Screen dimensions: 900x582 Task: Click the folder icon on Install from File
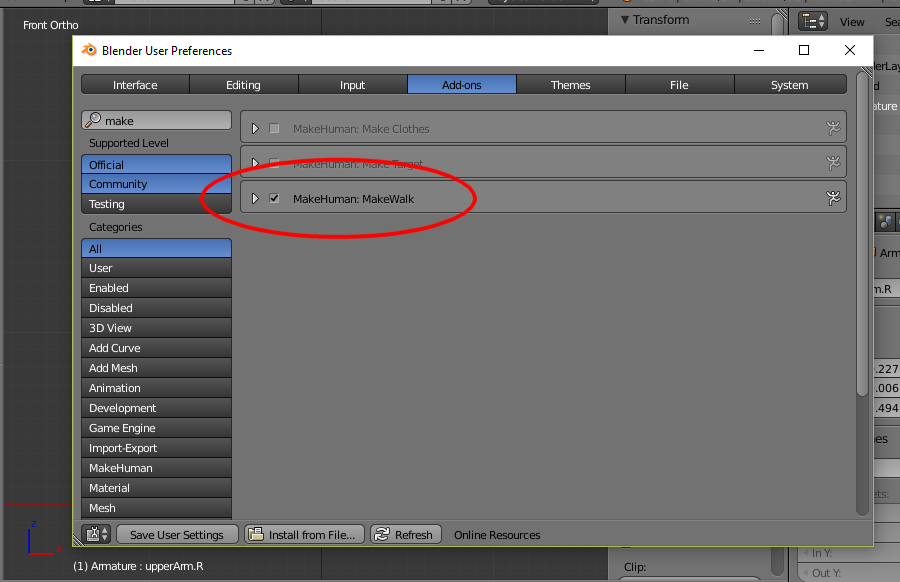[256, 534]
